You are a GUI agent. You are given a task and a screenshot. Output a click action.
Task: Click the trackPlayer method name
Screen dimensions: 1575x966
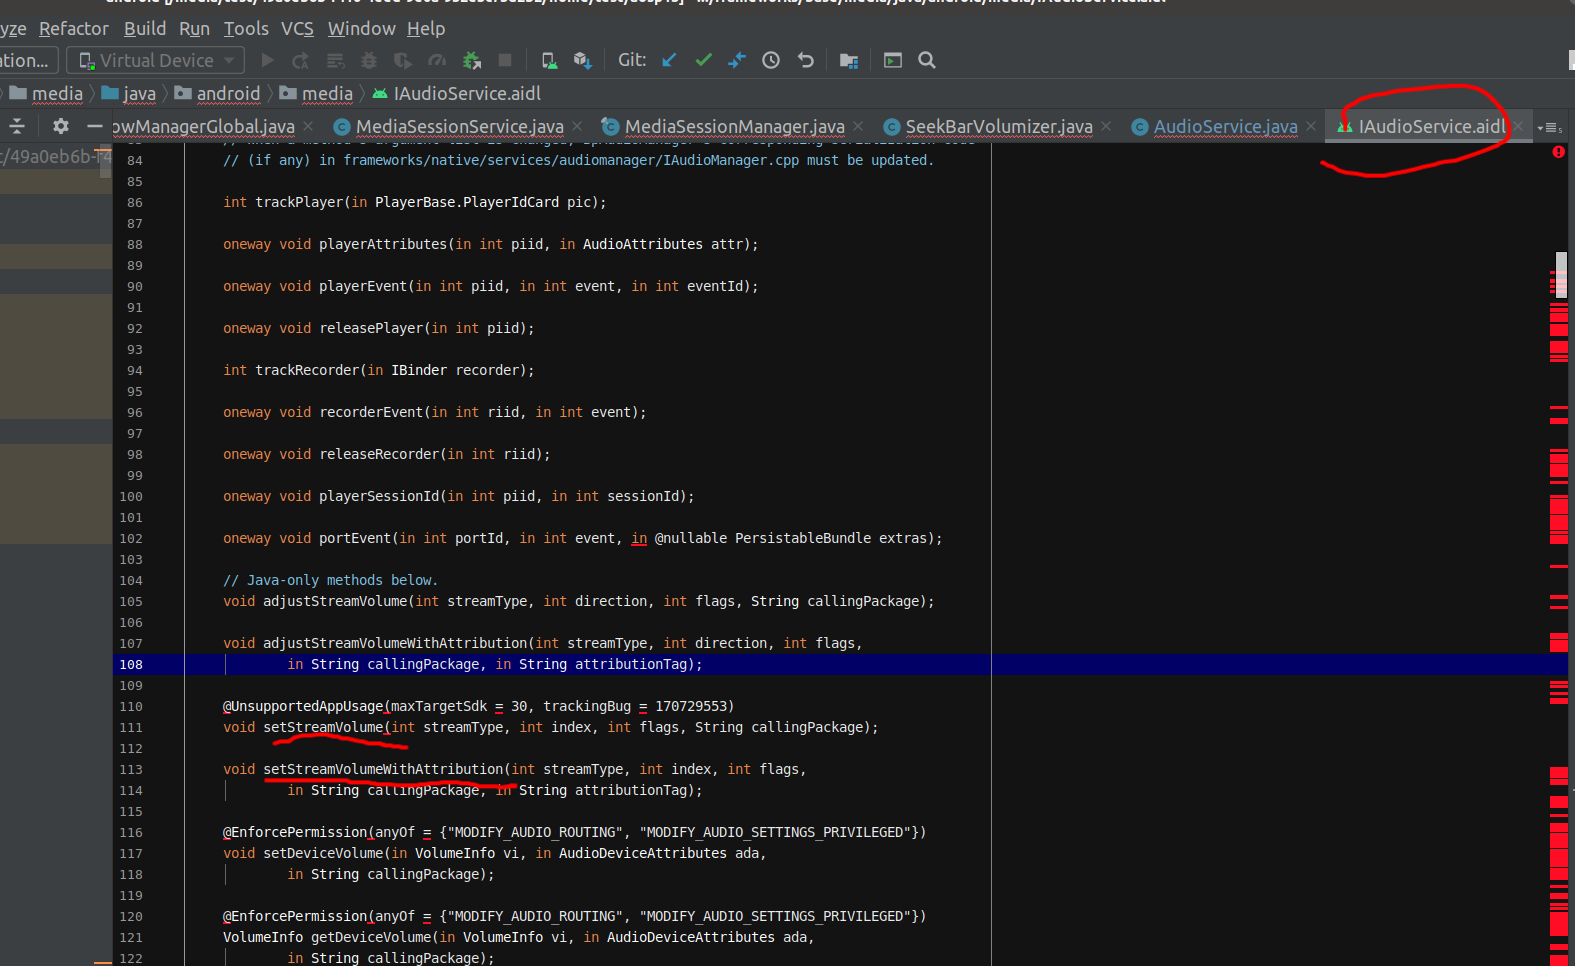click(x=299, y=202)
